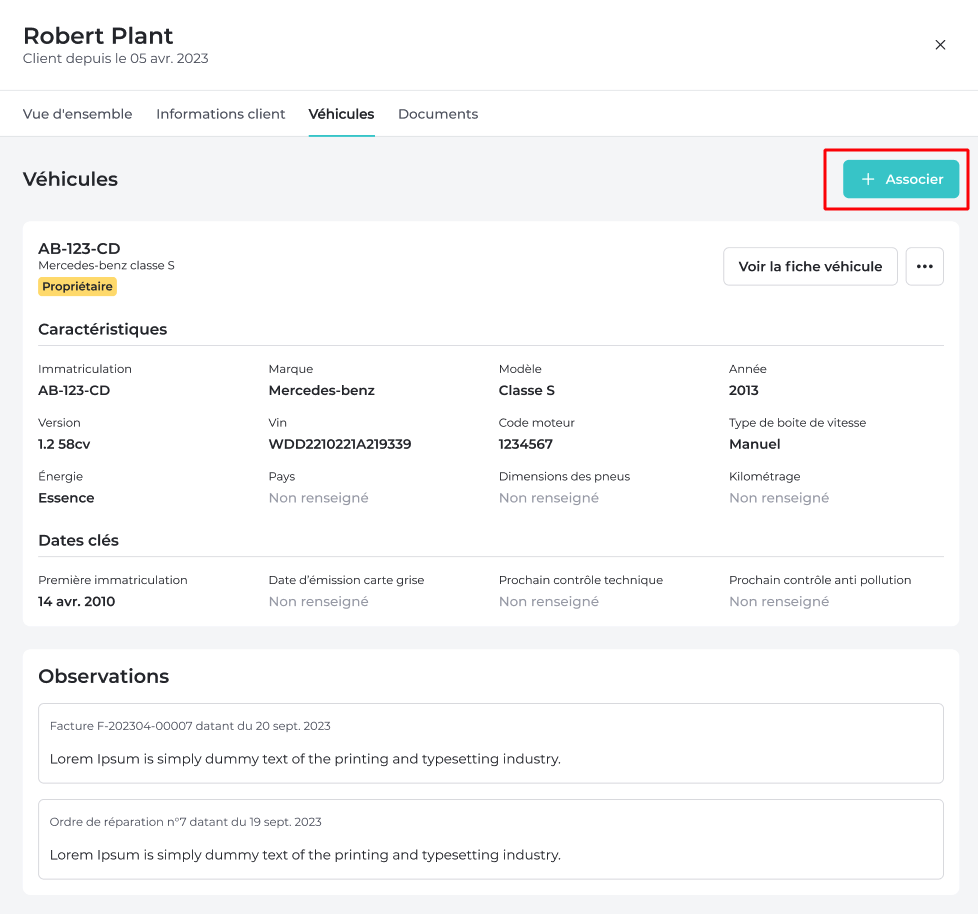Image resolution: width=978 pixels, height=914 pixels.
Task: Switch to the Informations client tab
Action: (x=220, y=114)
